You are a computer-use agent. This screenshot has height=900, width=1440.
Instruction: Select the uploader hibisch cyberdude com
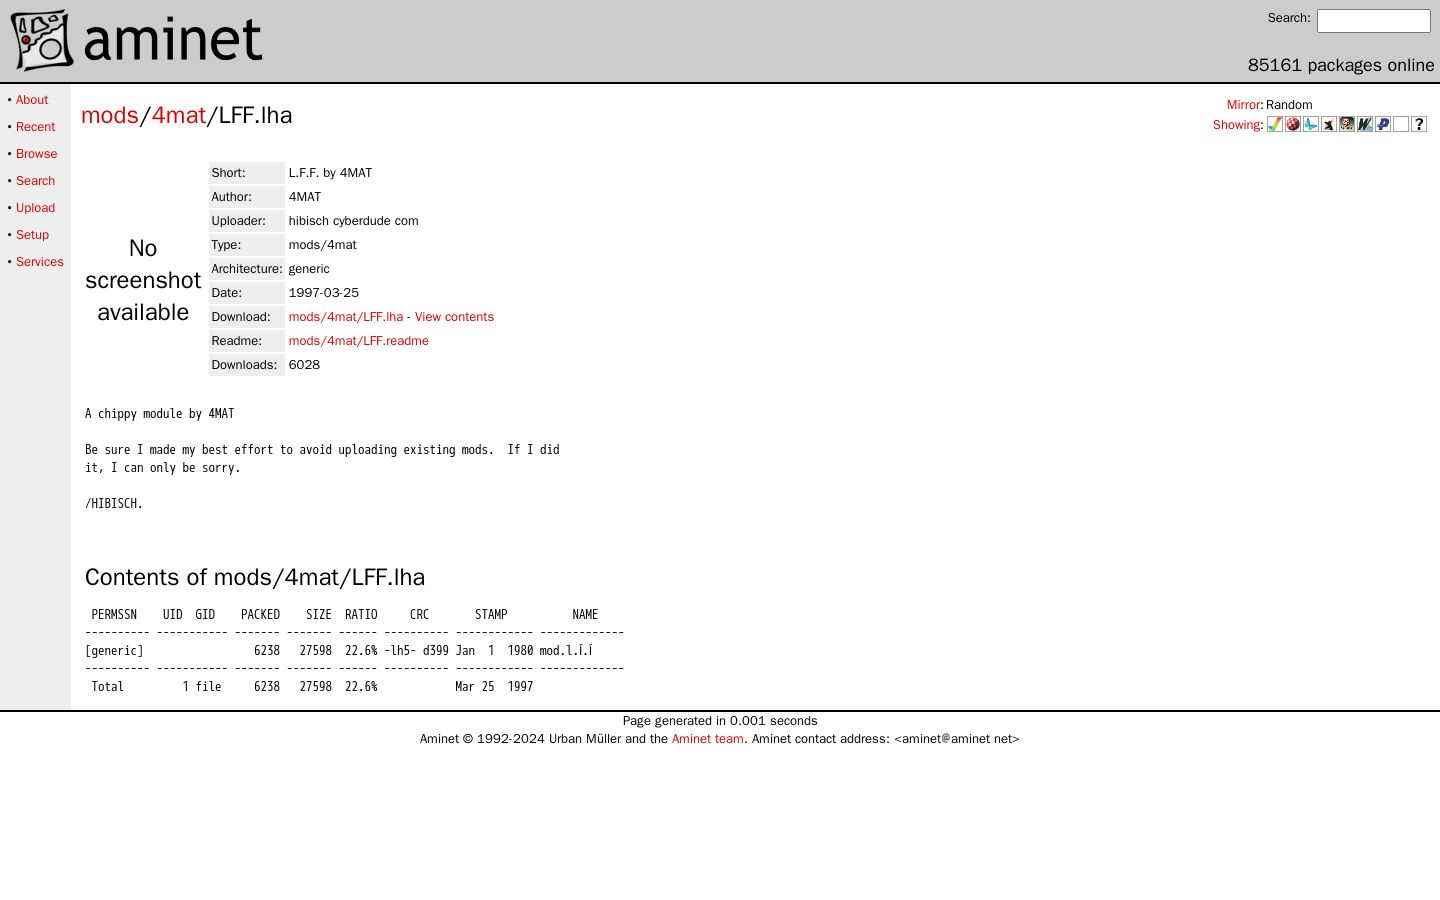click(x=354, y=221)
